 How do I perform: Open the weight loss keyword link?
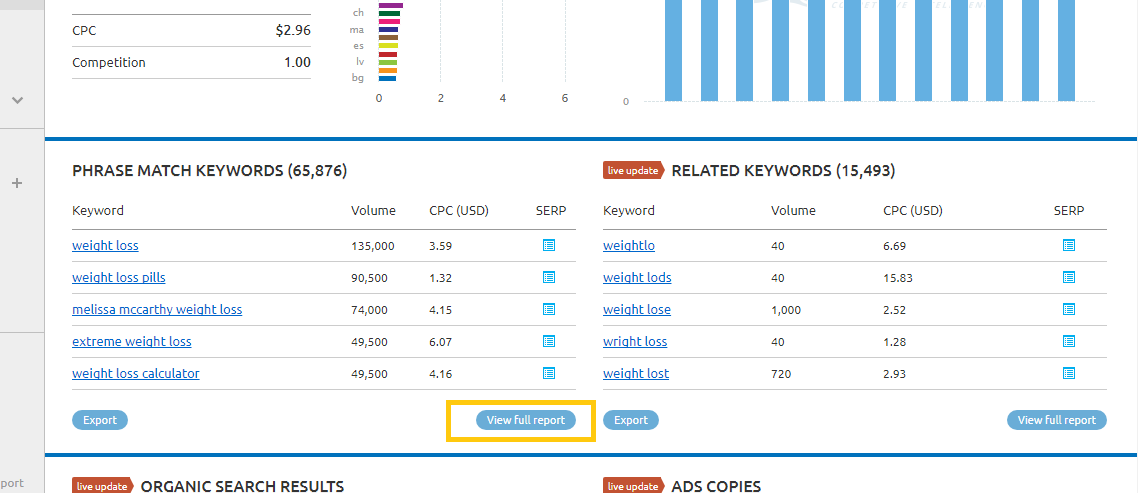[105, 245]
